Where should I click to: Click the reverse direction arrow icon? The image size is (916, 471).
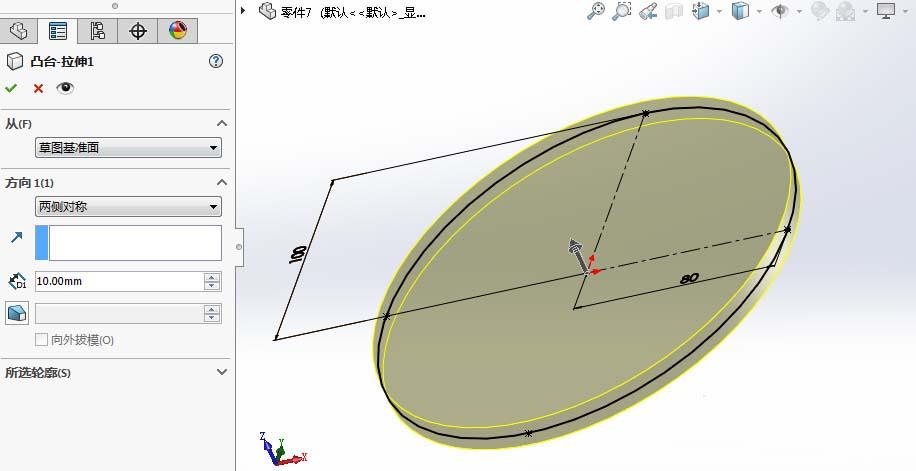16,237
